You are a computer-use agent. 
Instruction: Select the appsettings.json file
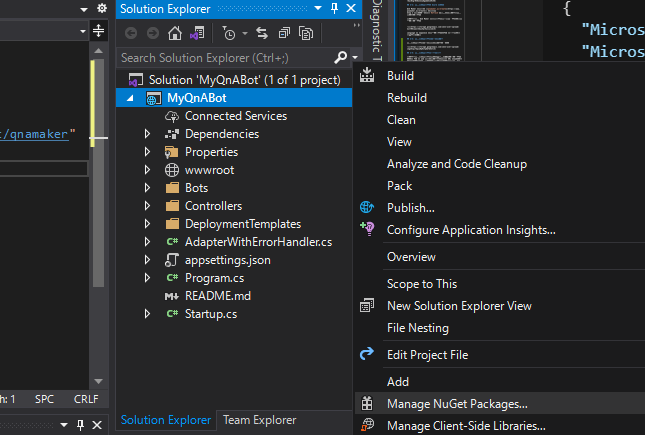pyautogui.click(x=227, y=260)
